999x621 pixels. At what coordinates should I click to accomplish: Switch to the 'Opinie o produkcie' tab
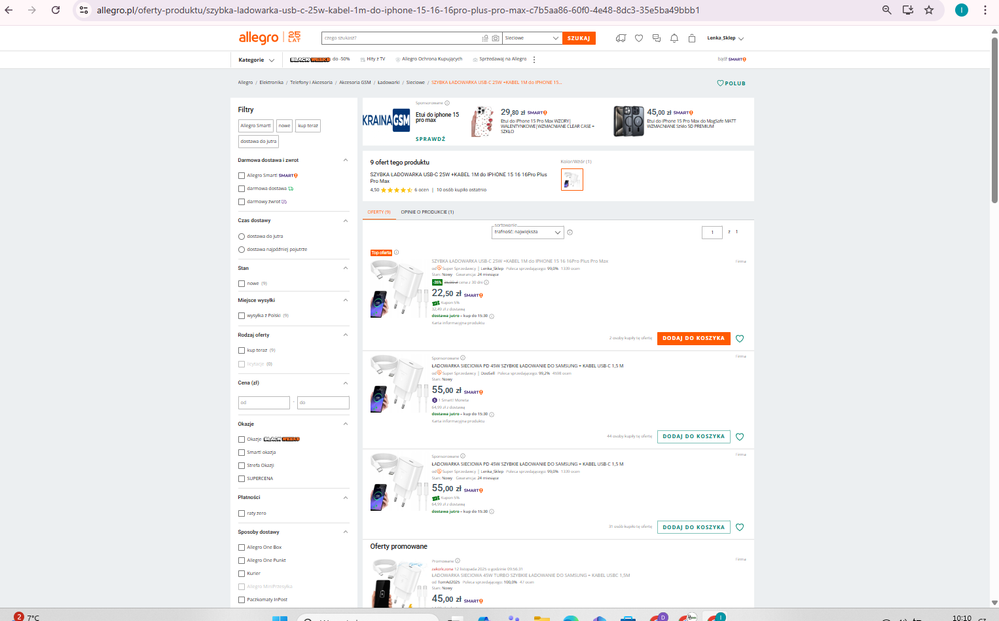427,212
